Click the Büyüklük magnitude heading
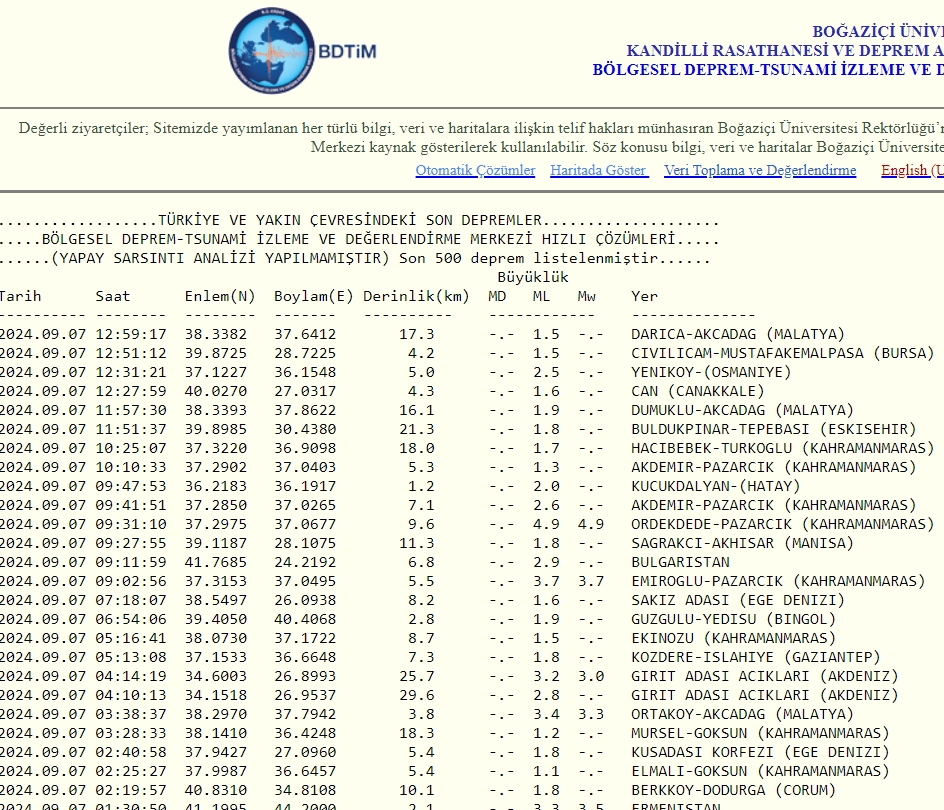This screenshot has width=944, height=810. [533, 277]
